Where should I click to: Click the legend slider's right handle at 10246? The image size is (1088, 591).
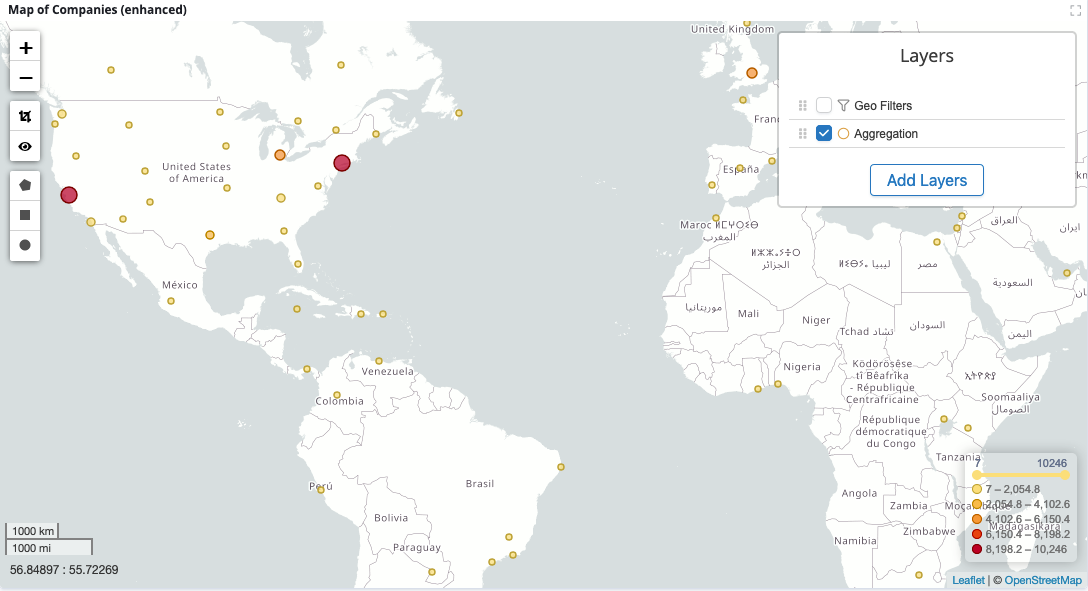pos(1065,475)
